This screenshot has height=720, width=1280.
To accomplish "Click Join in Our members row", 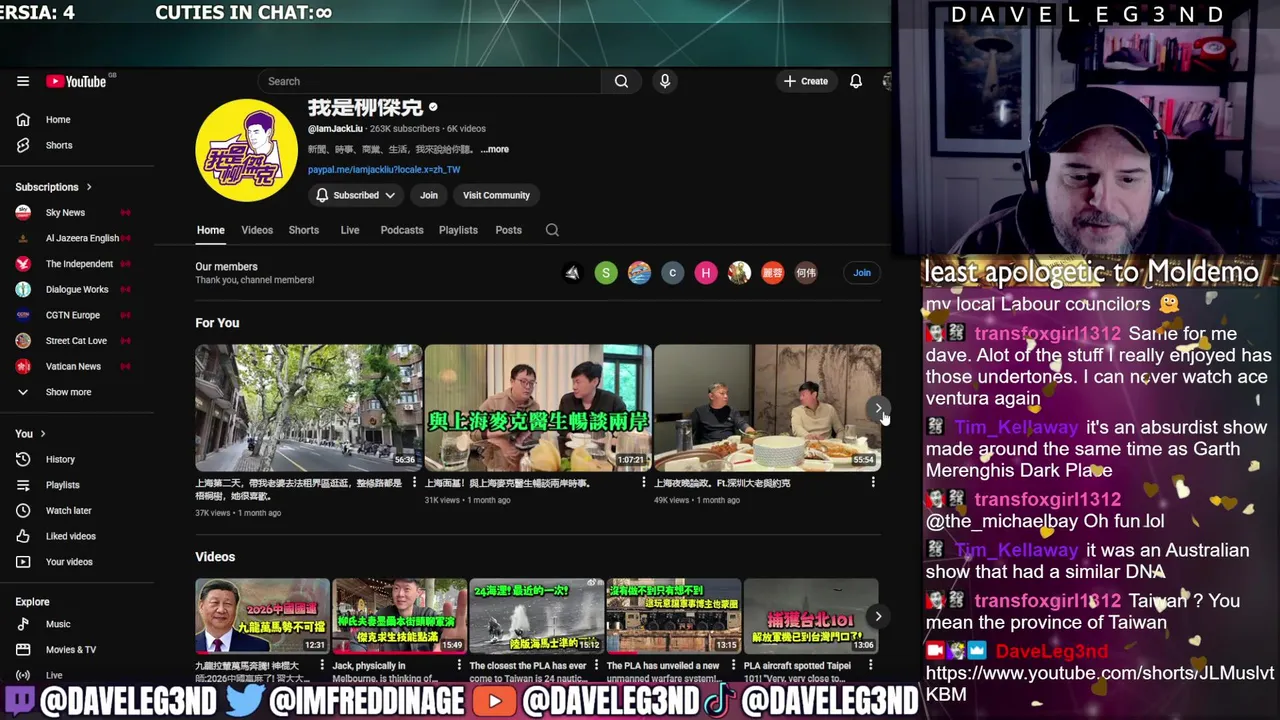I will pyautogui.click(x=862, y=272).
